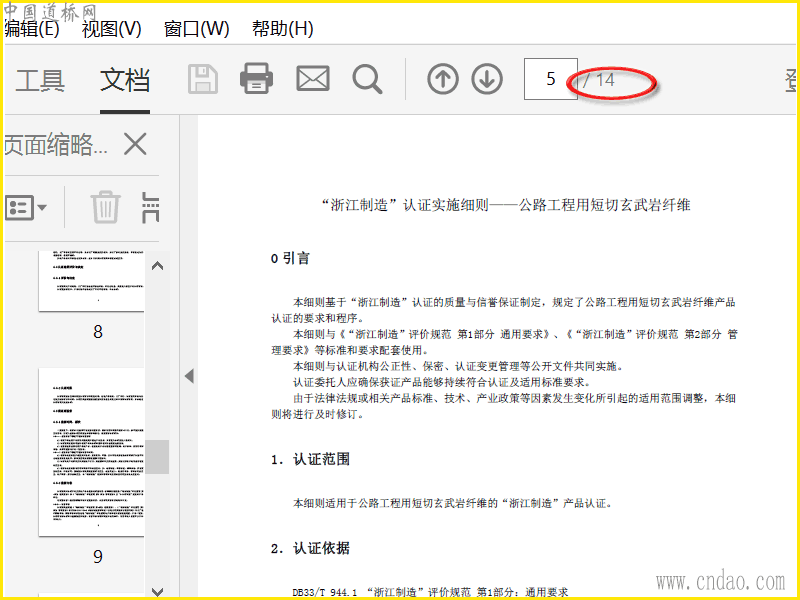Screen dimensions: 800x600
Task: Open thumbnail panel options dropdown
Action: (26, 208)
